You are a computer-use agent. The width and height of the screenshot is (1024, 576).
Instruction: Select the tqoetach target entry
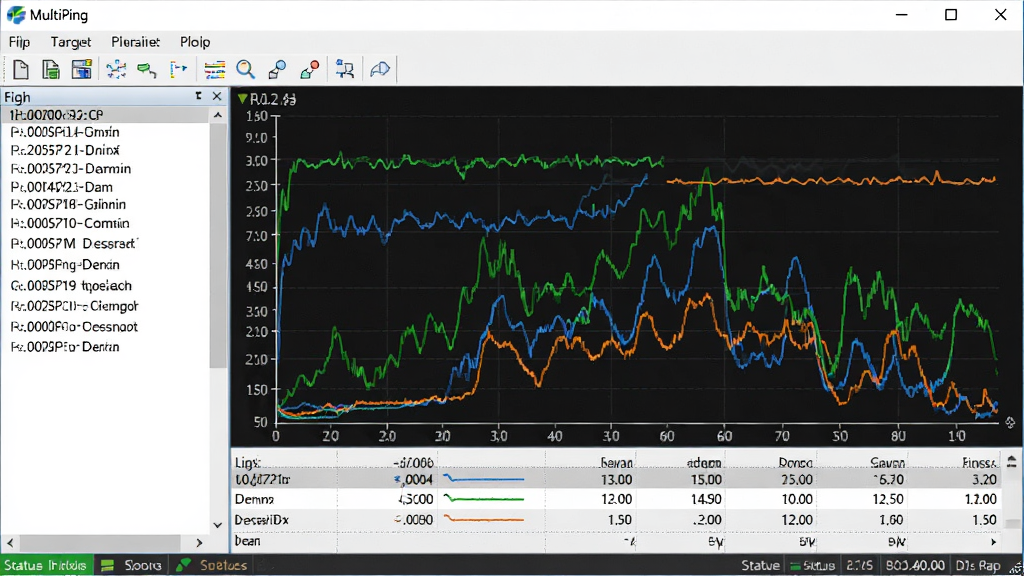pos(71,285)
